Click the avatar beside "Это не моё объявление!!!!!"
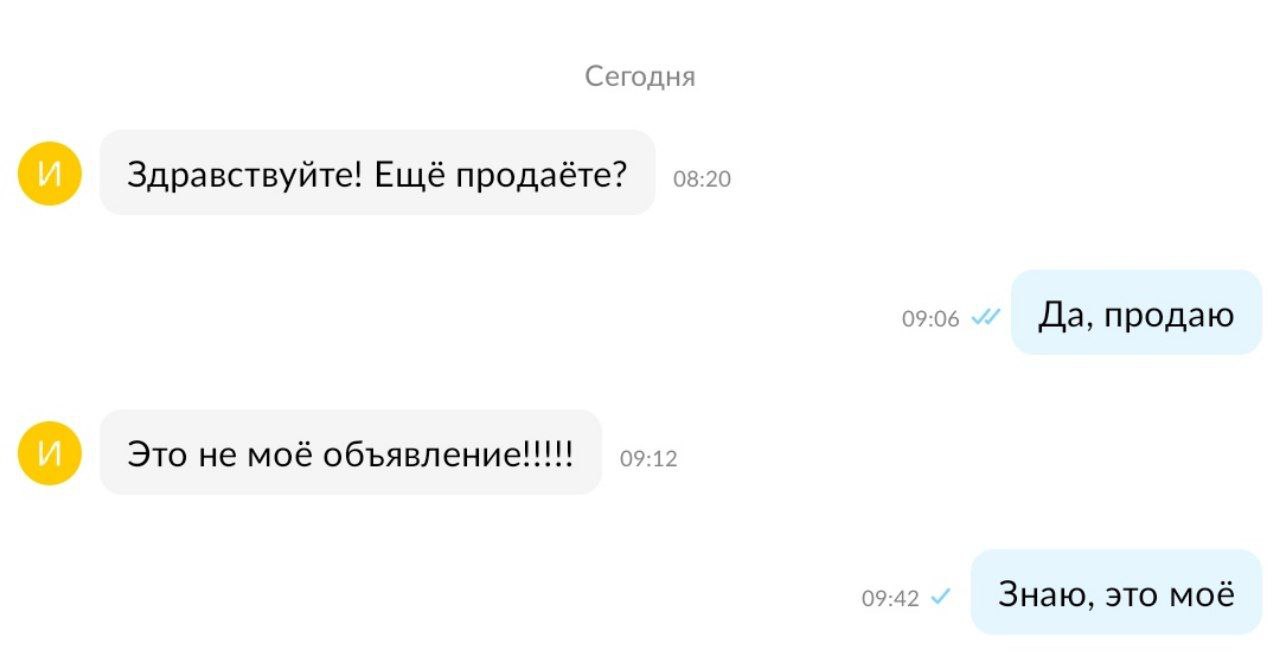The width and height of the screenshot is (1280, 666). point(49,454)
